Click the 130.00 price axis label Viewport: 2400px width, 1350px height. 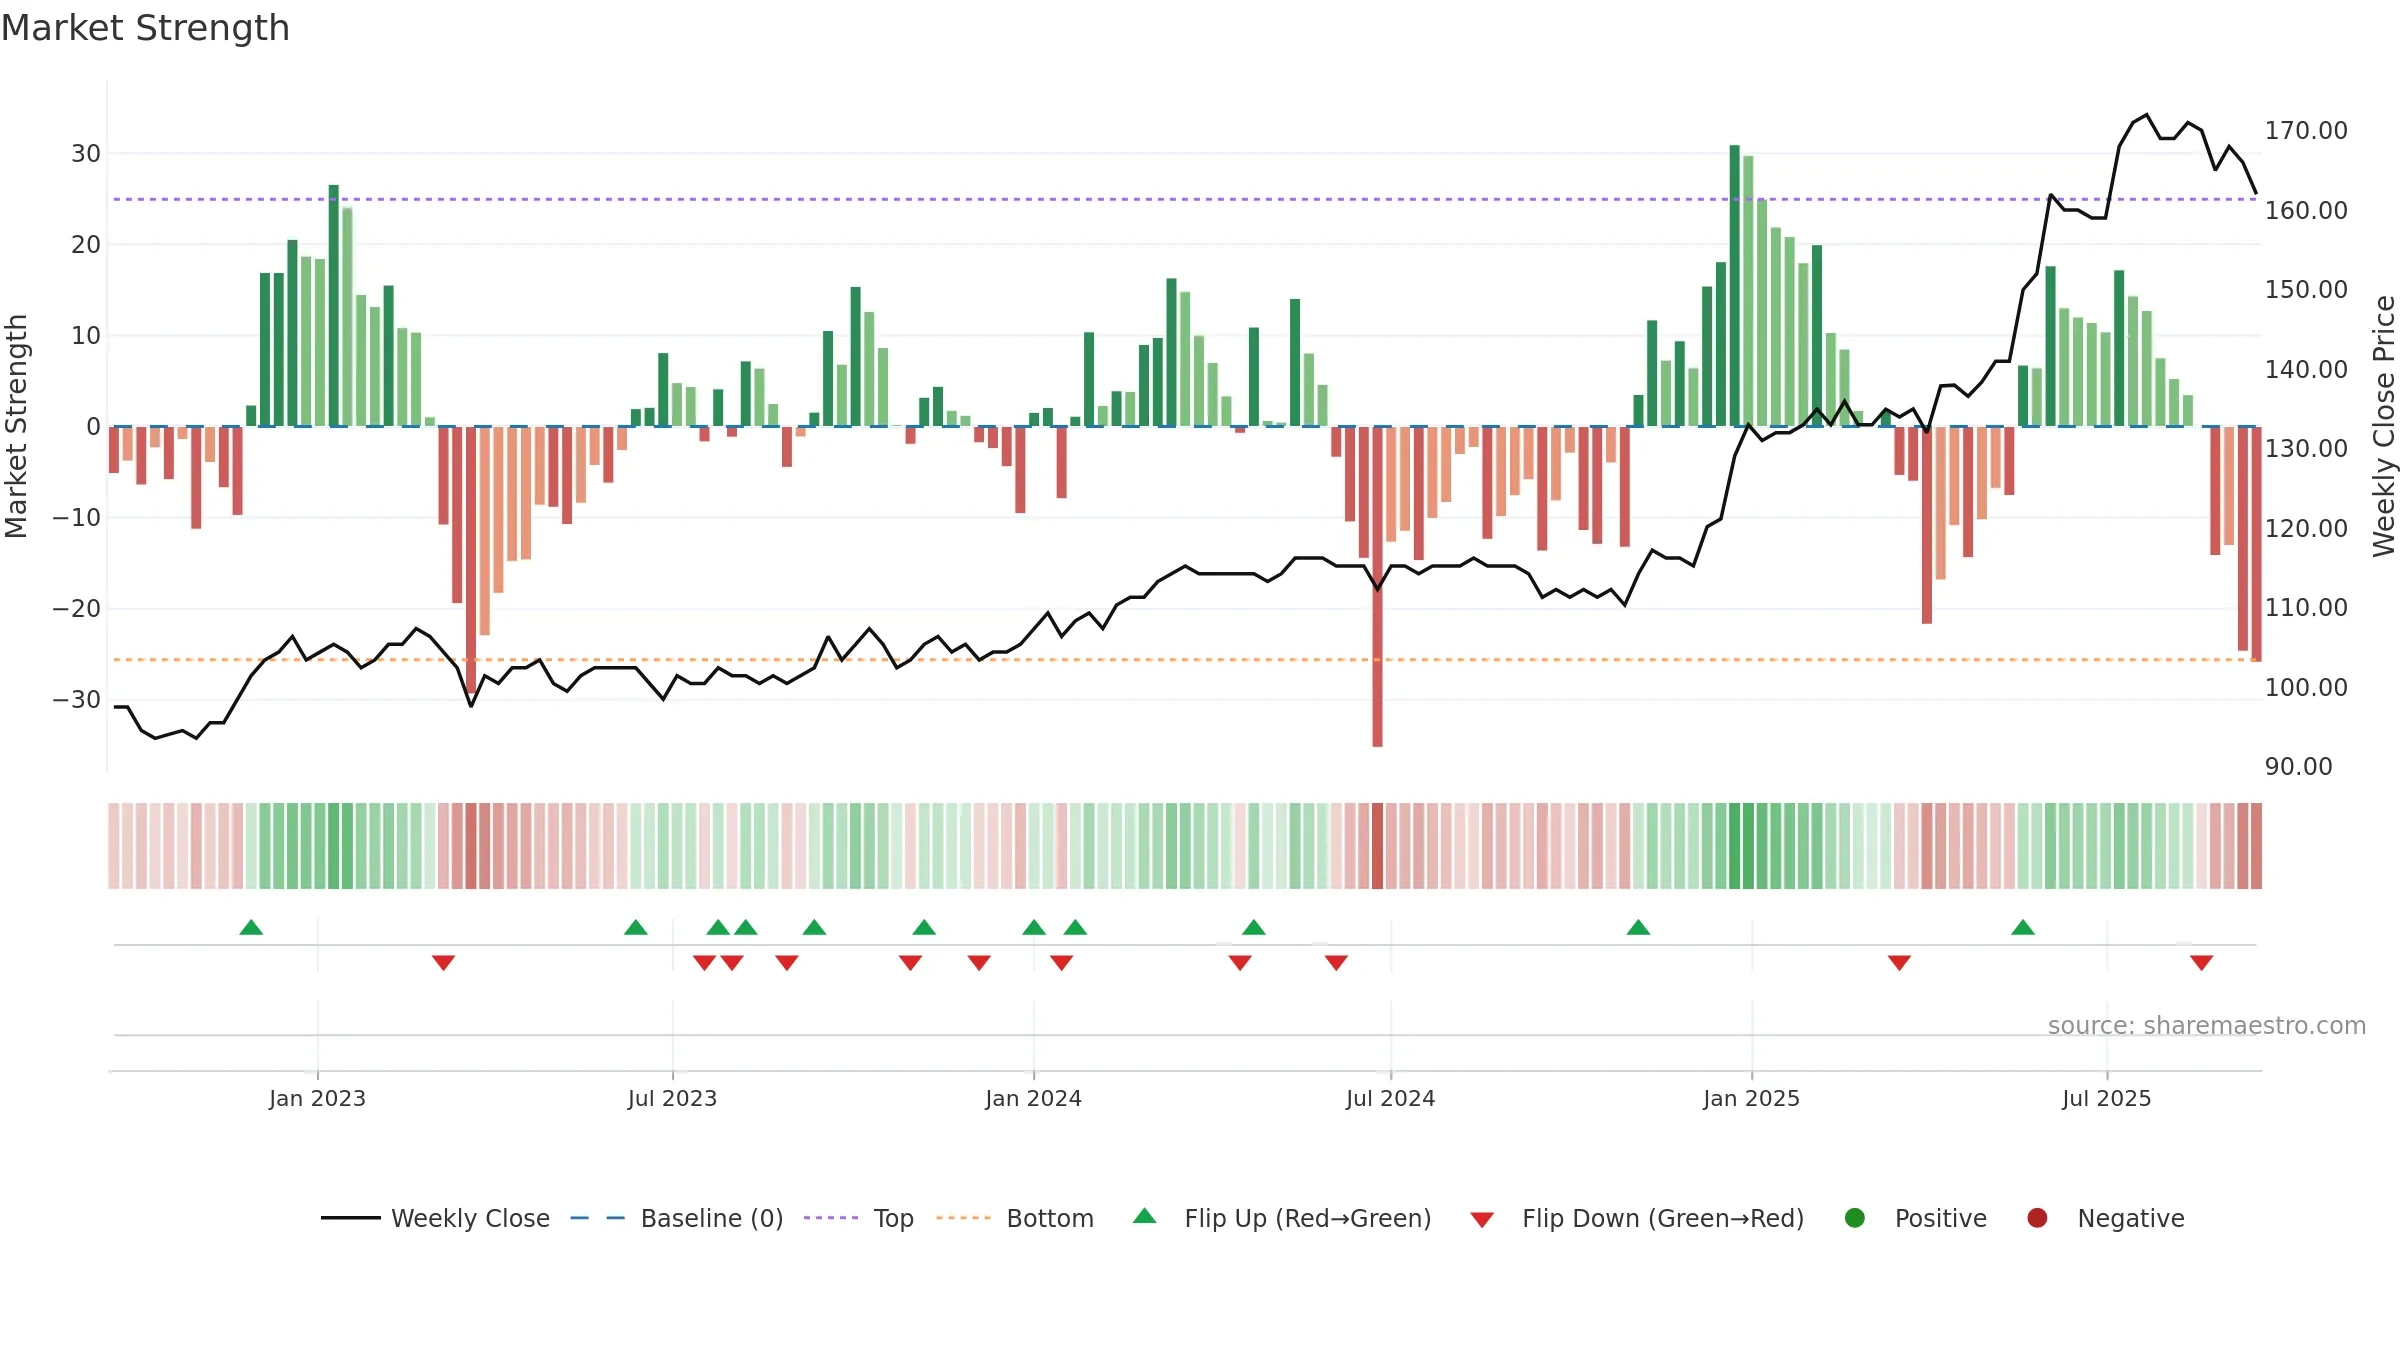pos(2306,449)
